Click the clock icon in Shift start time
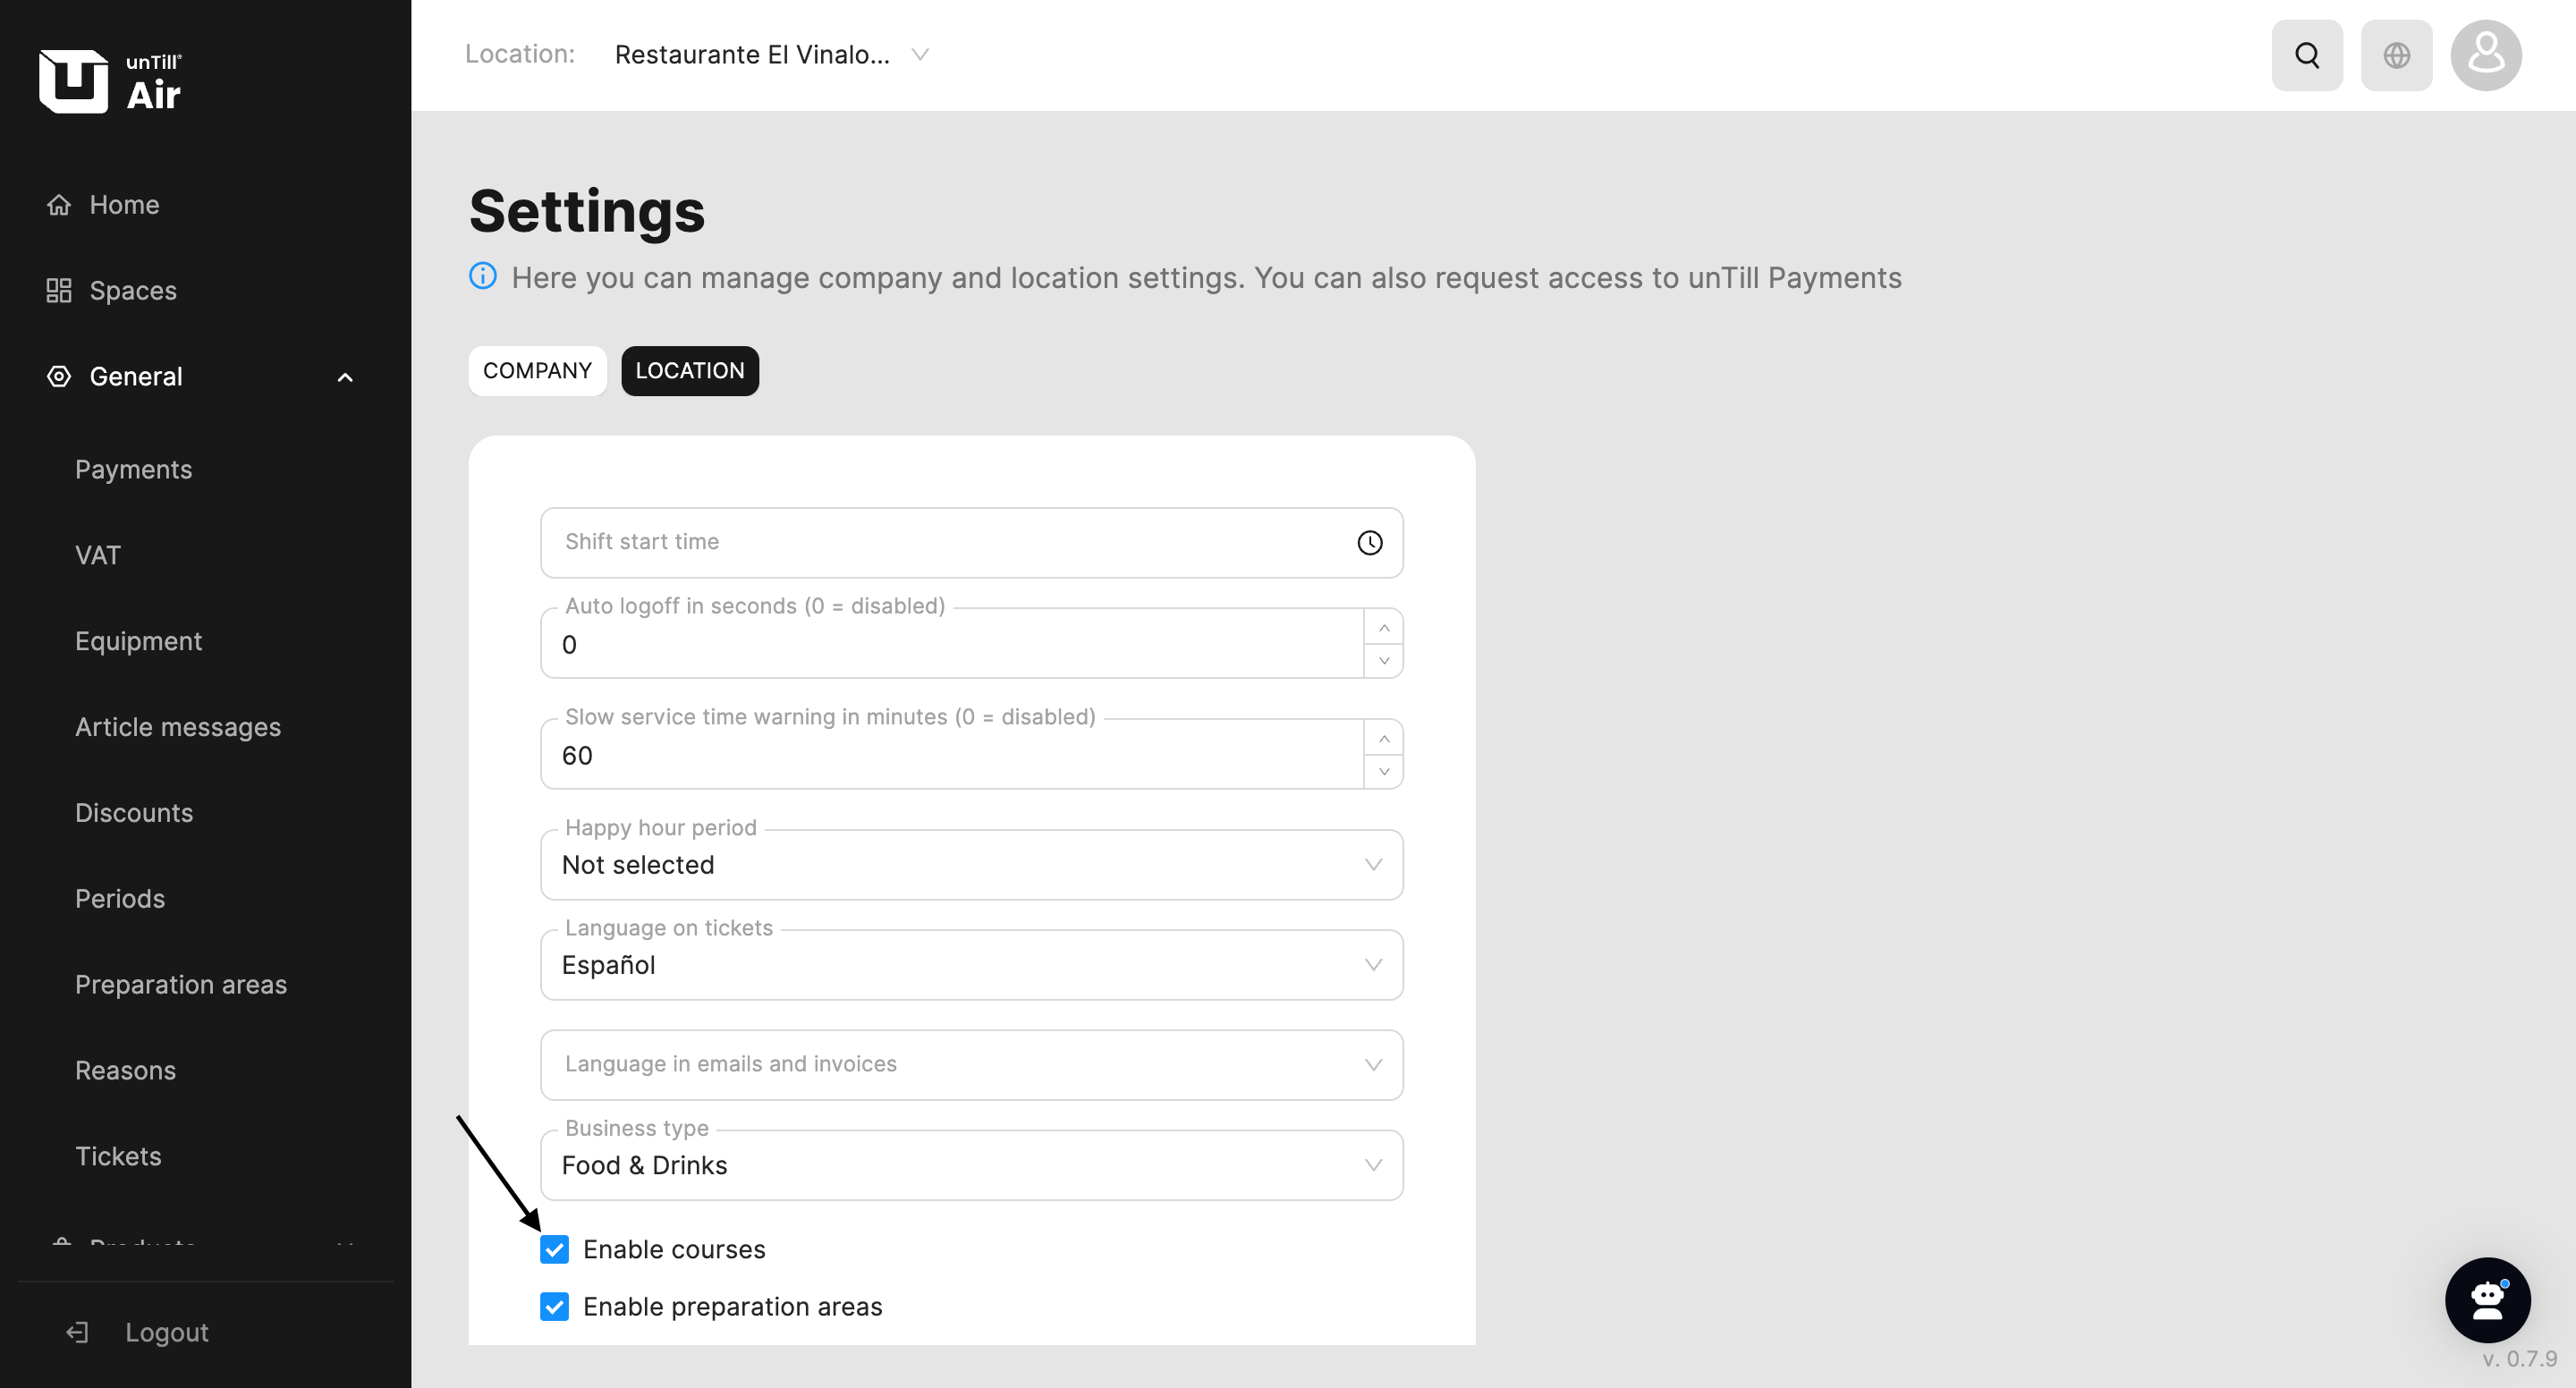This screenshot has width=2576, height=1388. click(1369, 542)
